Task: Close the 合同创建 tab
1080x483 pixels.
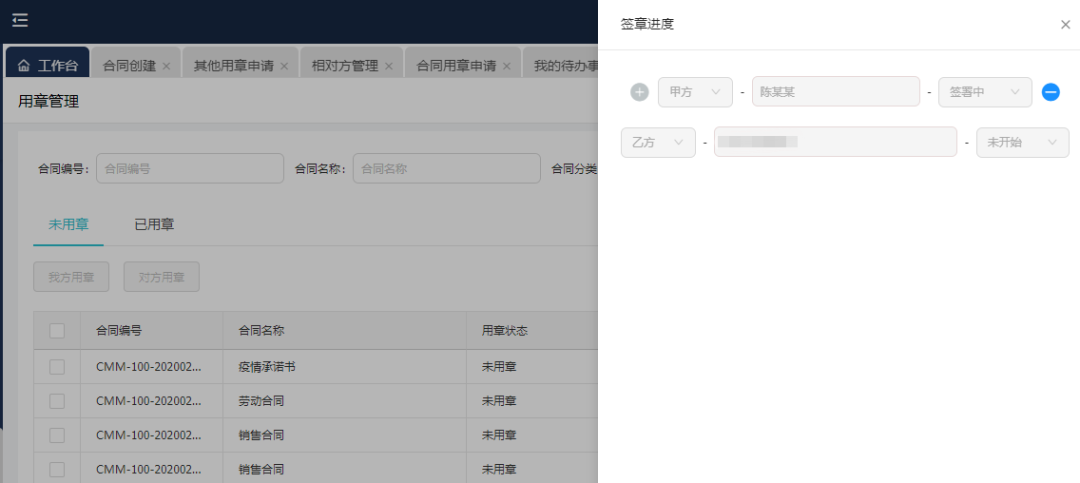Action: click(x=166, y=67)
